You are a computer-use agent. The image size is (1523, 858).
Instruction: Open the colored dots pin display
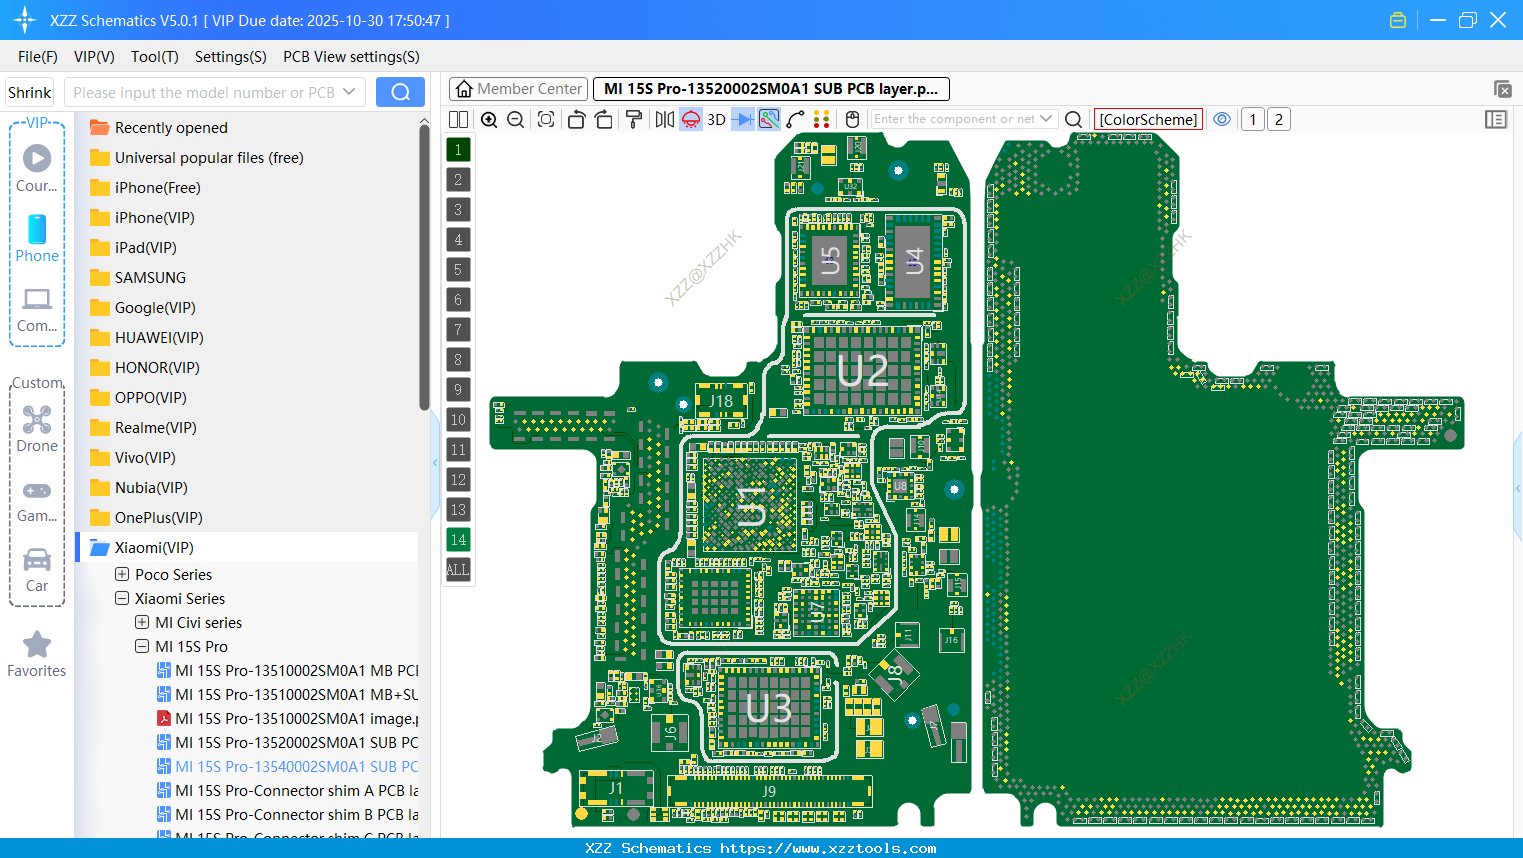tap(822, 119)
